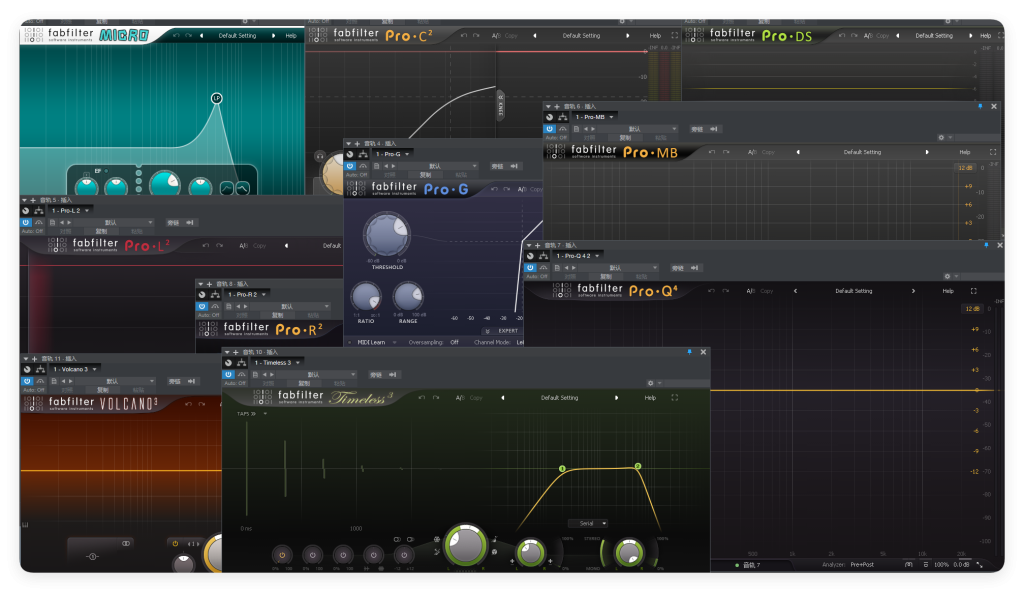The image size is (1024, 592).
Task: Enter full screen in the Pro-Q 4 plugin
Action: (974, 291)
